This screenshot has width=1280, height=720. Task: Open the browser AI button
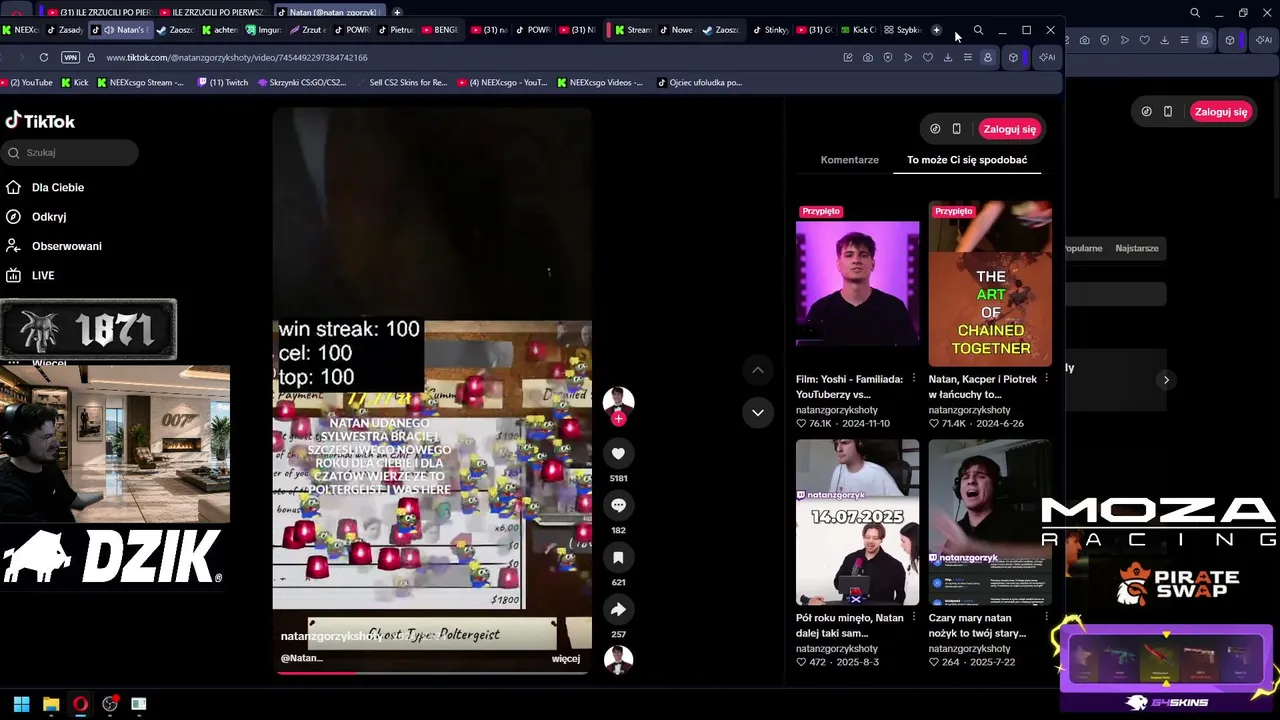click(1047, 57)
